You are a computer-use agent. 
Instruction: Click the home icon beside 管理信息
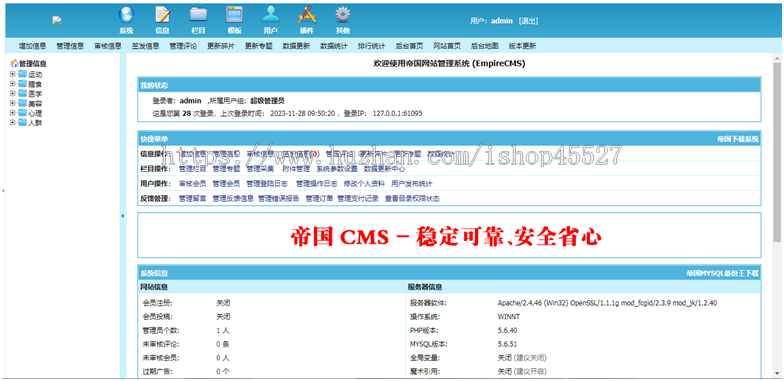(14, 64)
